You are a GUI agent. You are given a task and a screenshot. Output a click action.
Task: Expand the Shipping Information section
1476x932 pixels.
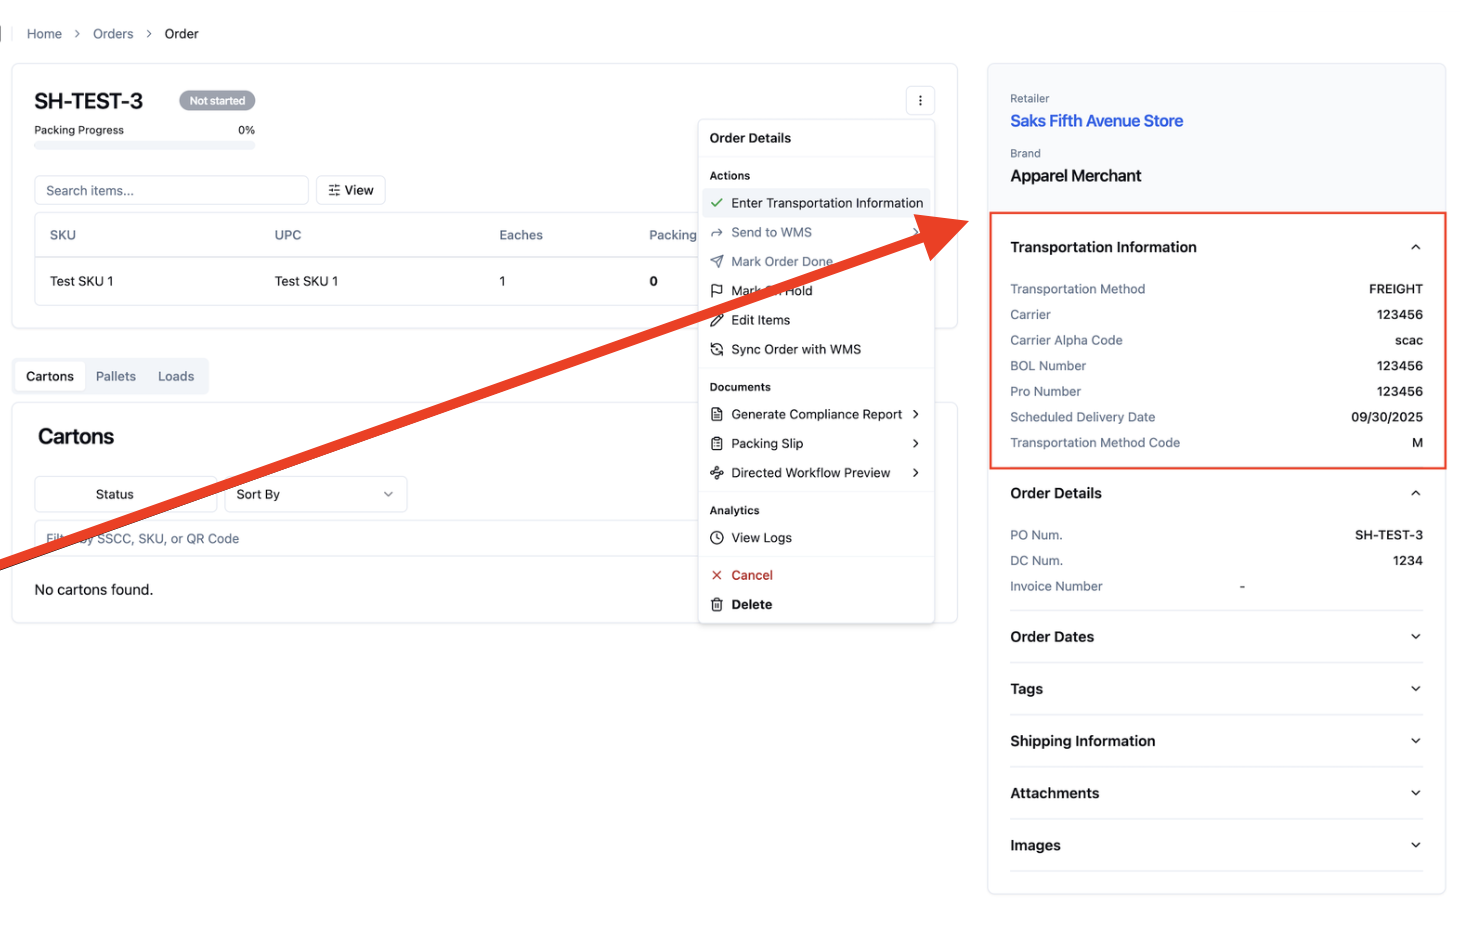click(x=1216, y=741)
